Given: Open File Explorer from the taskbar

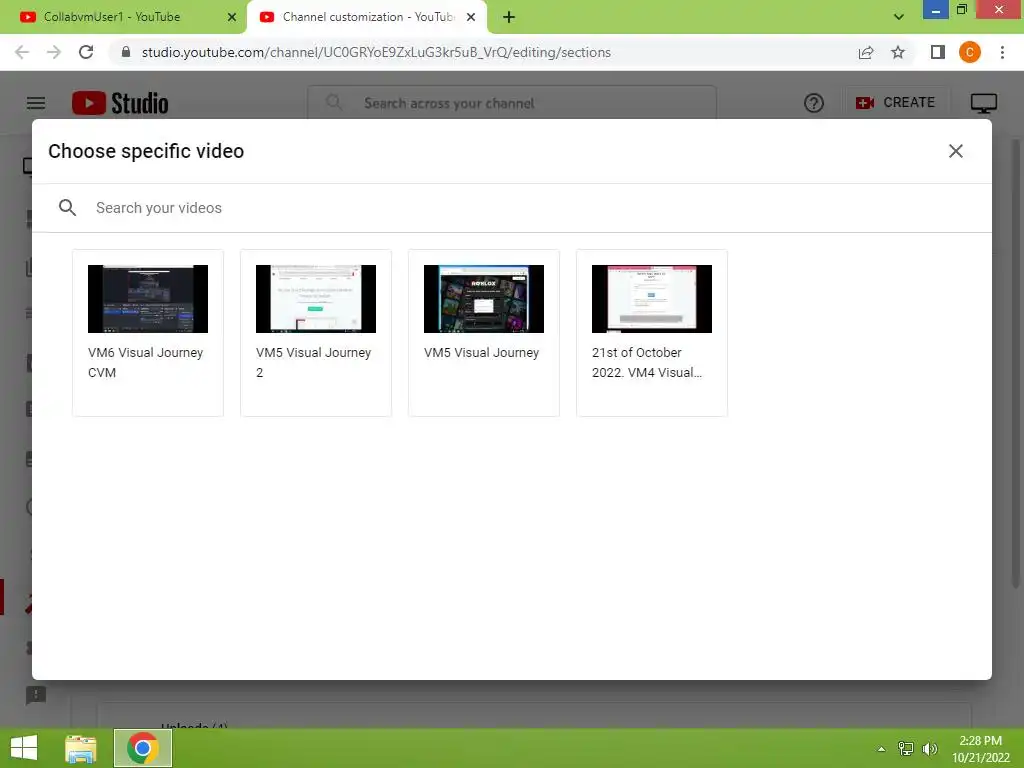Looking at the screenshot, I should [81, 748].
